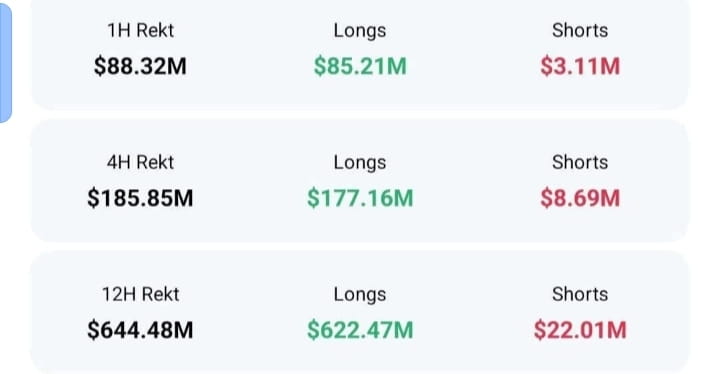This screenshot has height=374, width=715.
Task: Click the 1H Shorts label
Action: tap(580, 31)
